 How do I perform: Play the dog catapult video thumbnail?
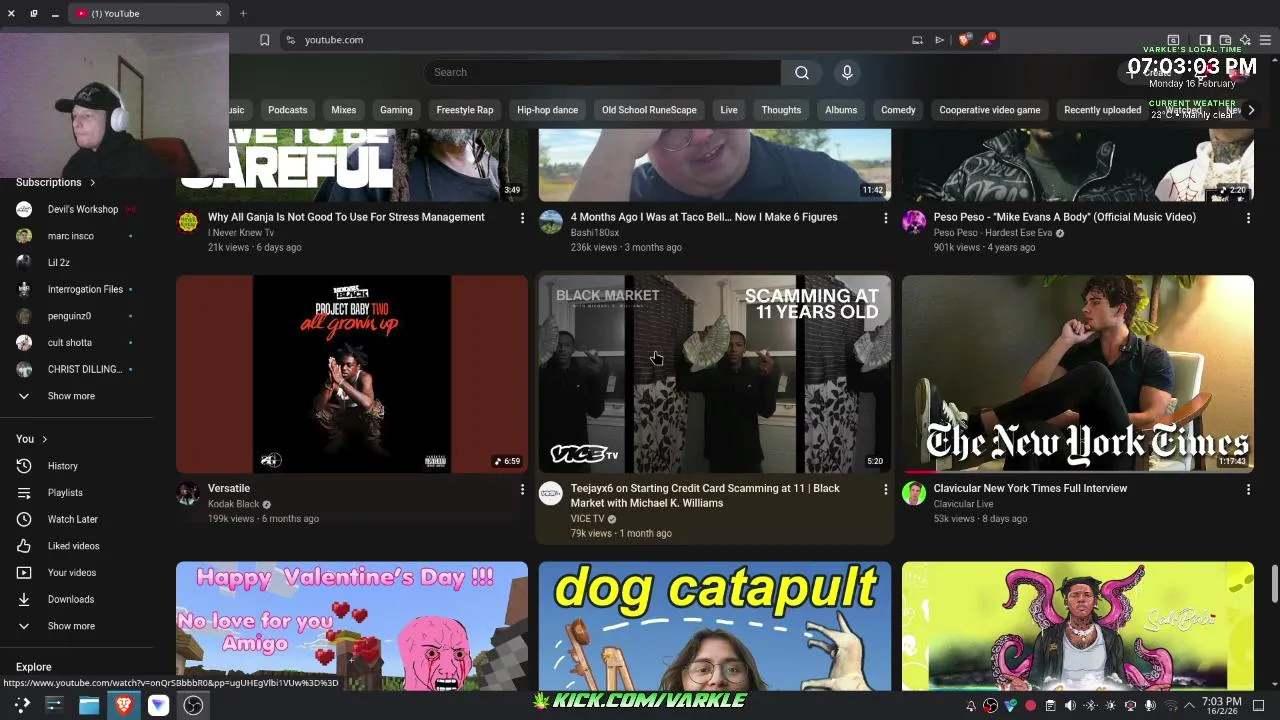714,626
